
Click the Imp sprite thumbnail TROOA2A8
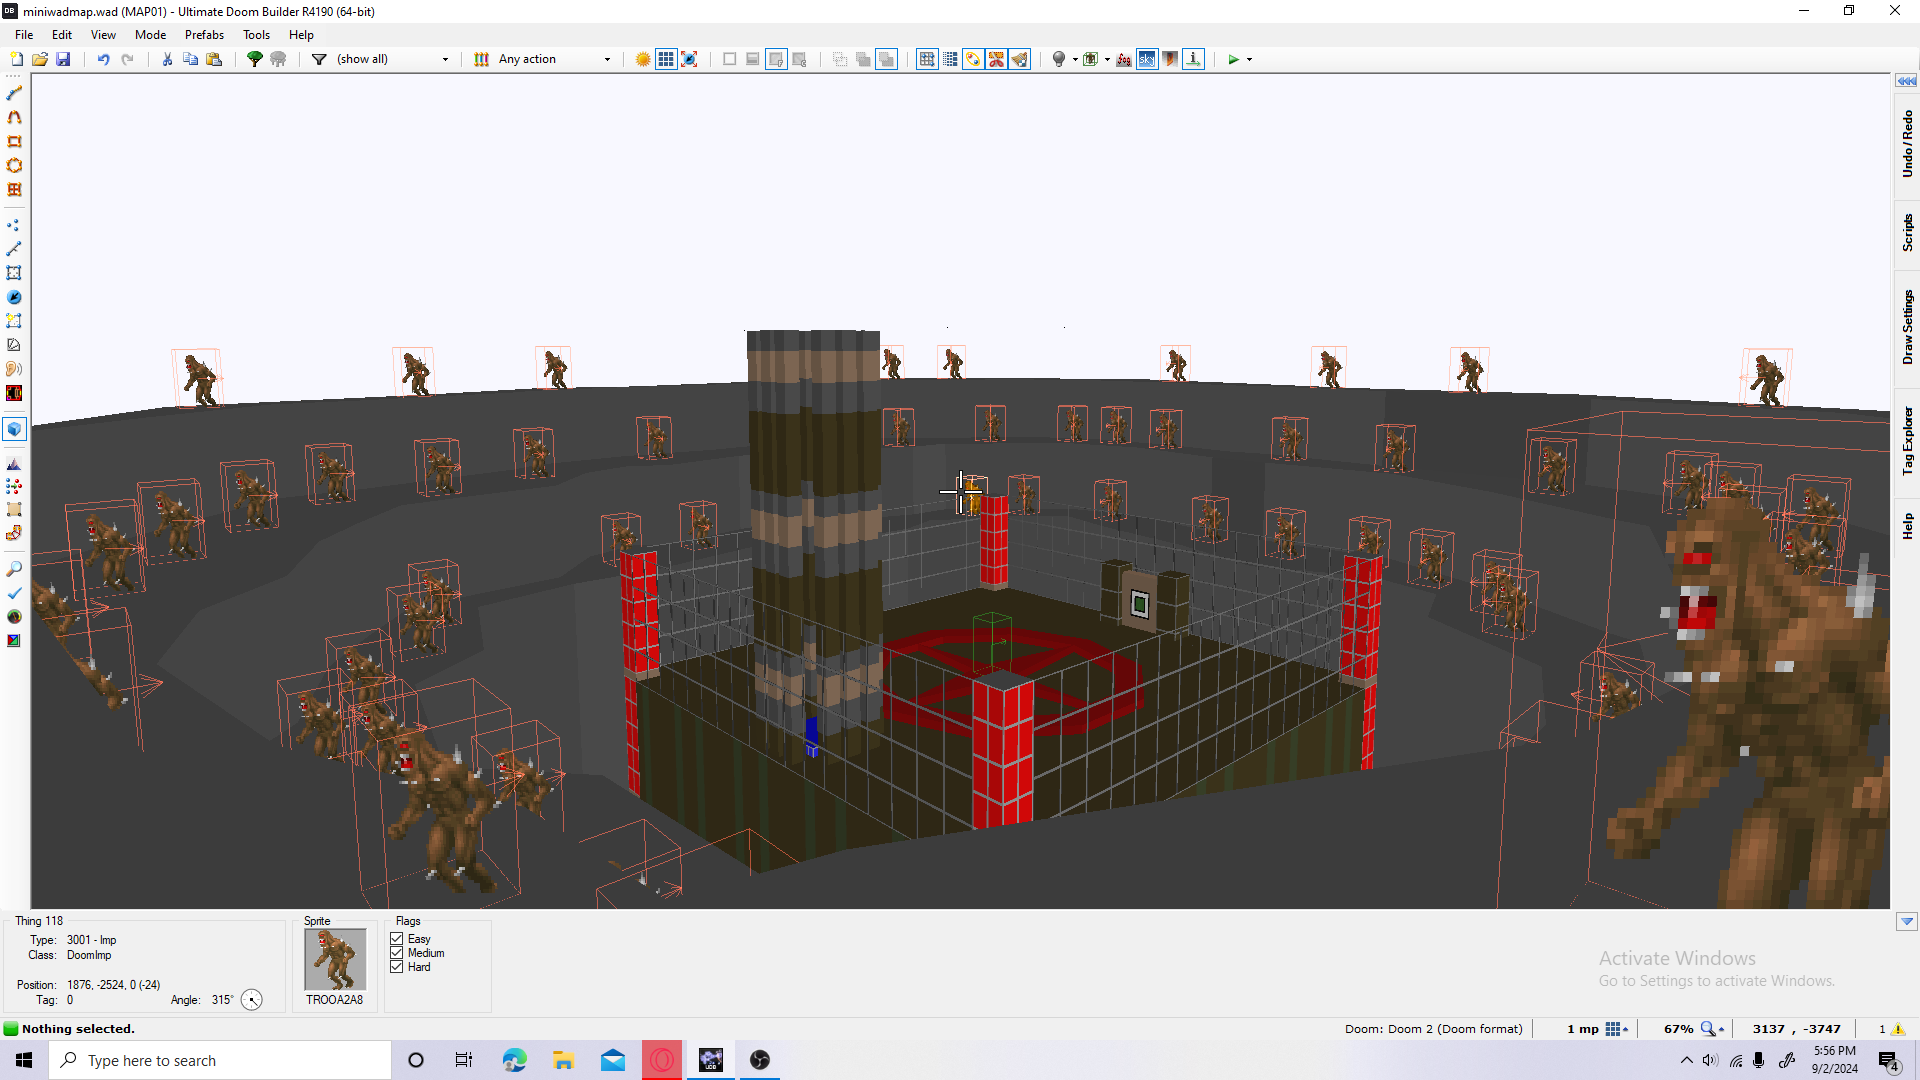335,959
